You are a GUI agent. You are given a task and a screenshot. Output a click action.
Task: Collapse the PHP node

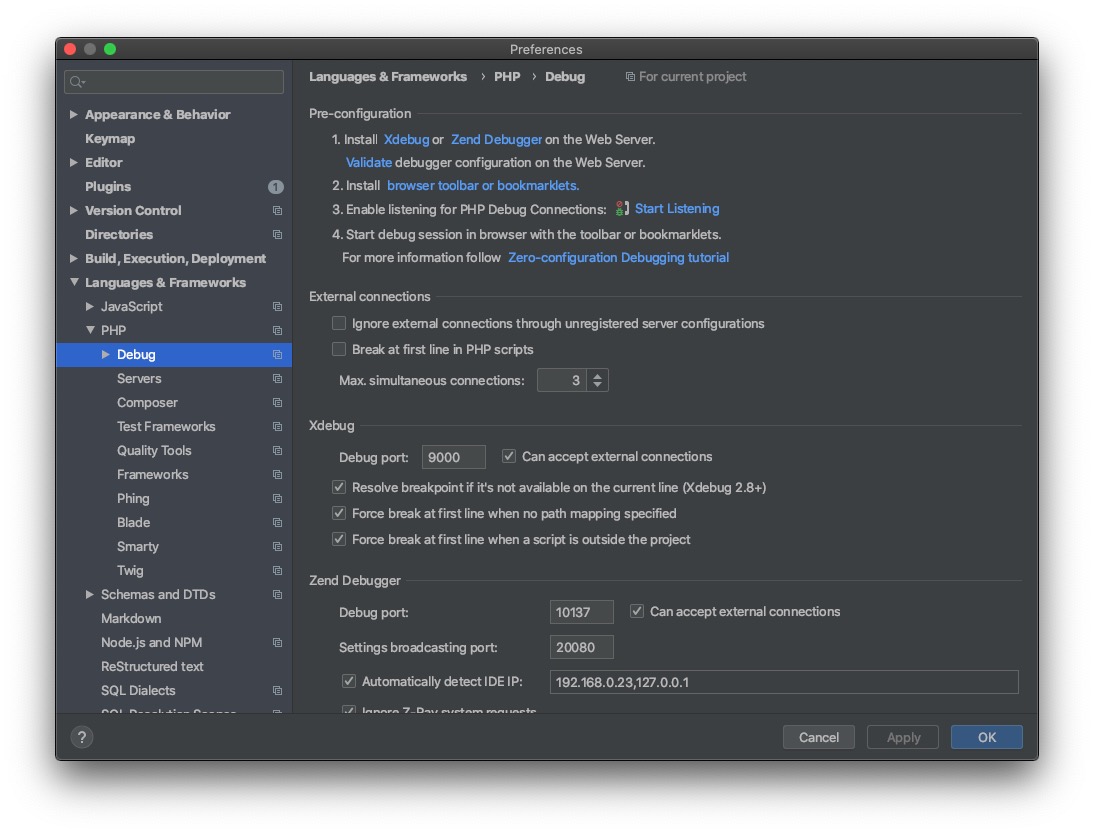pos(90,330)
